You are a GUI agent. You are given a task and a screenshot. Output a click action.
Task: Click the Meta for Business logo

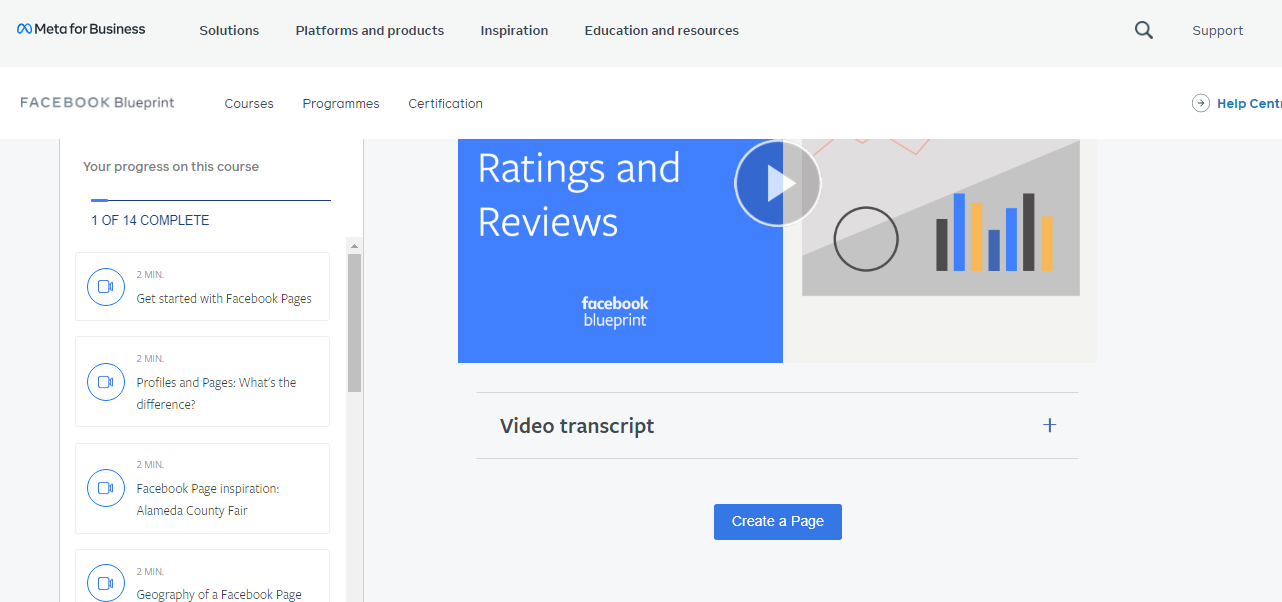81,29
